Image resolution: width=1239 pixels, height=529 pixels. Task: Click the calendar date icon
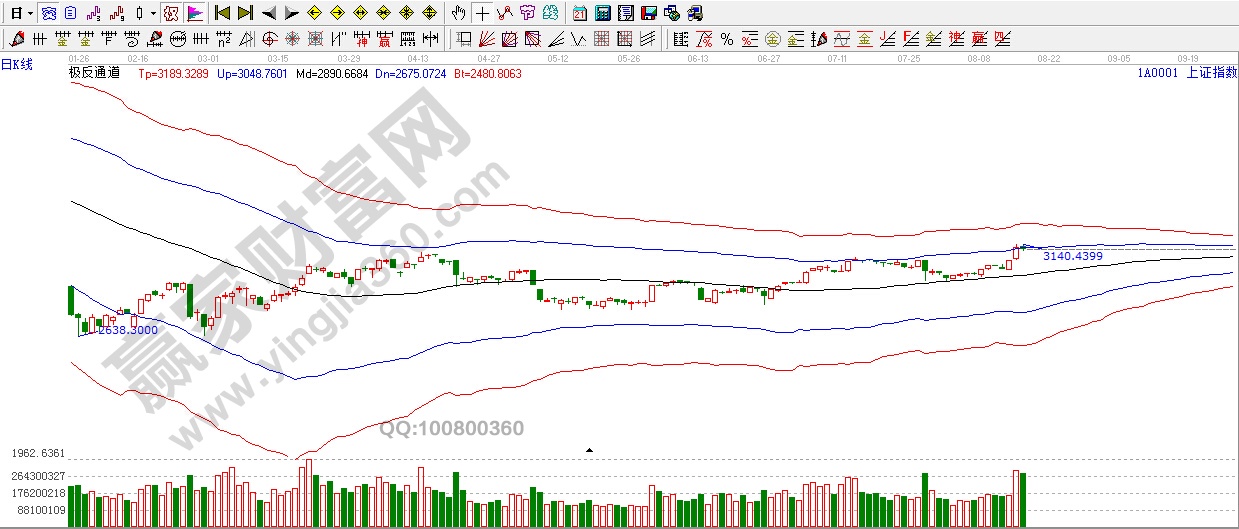580,13
